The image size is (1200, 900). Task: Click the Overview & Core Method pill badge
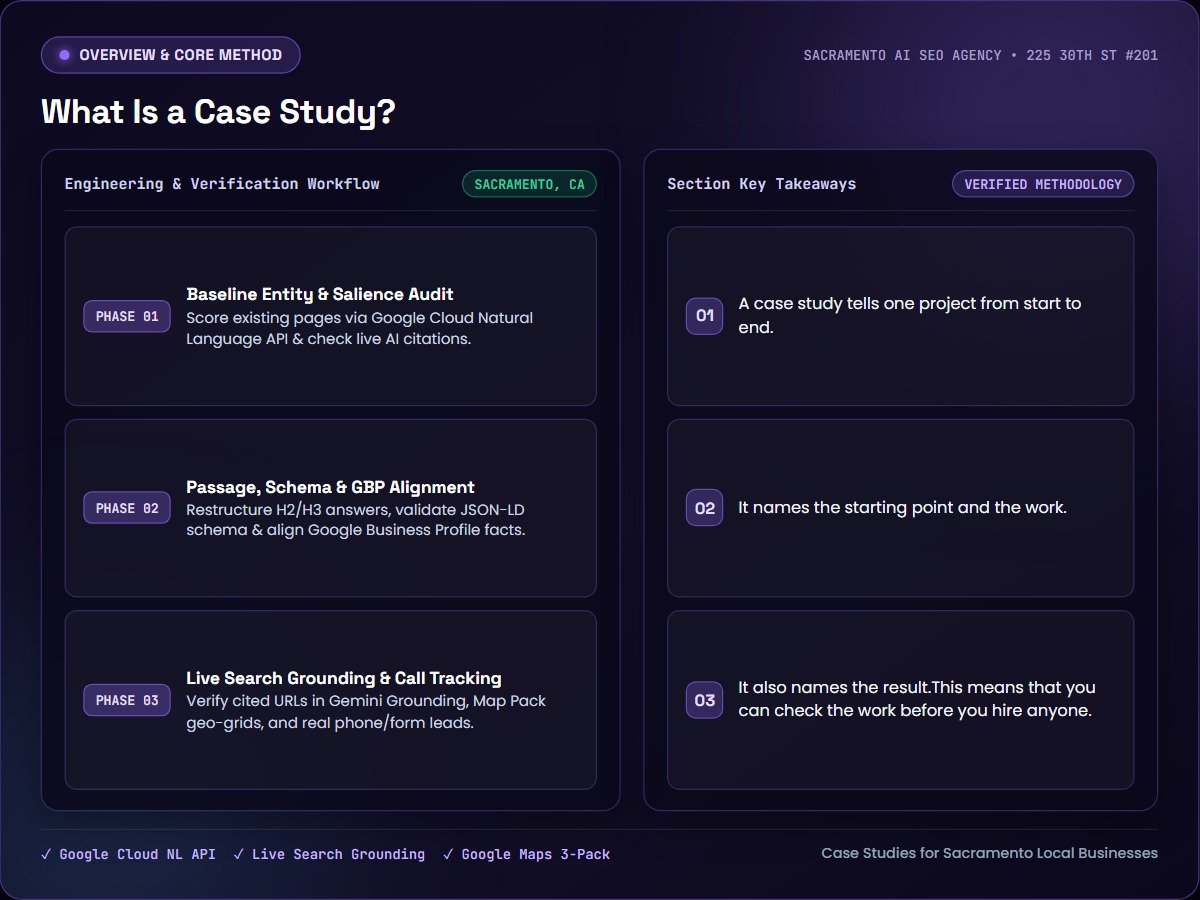pos(170,55)
